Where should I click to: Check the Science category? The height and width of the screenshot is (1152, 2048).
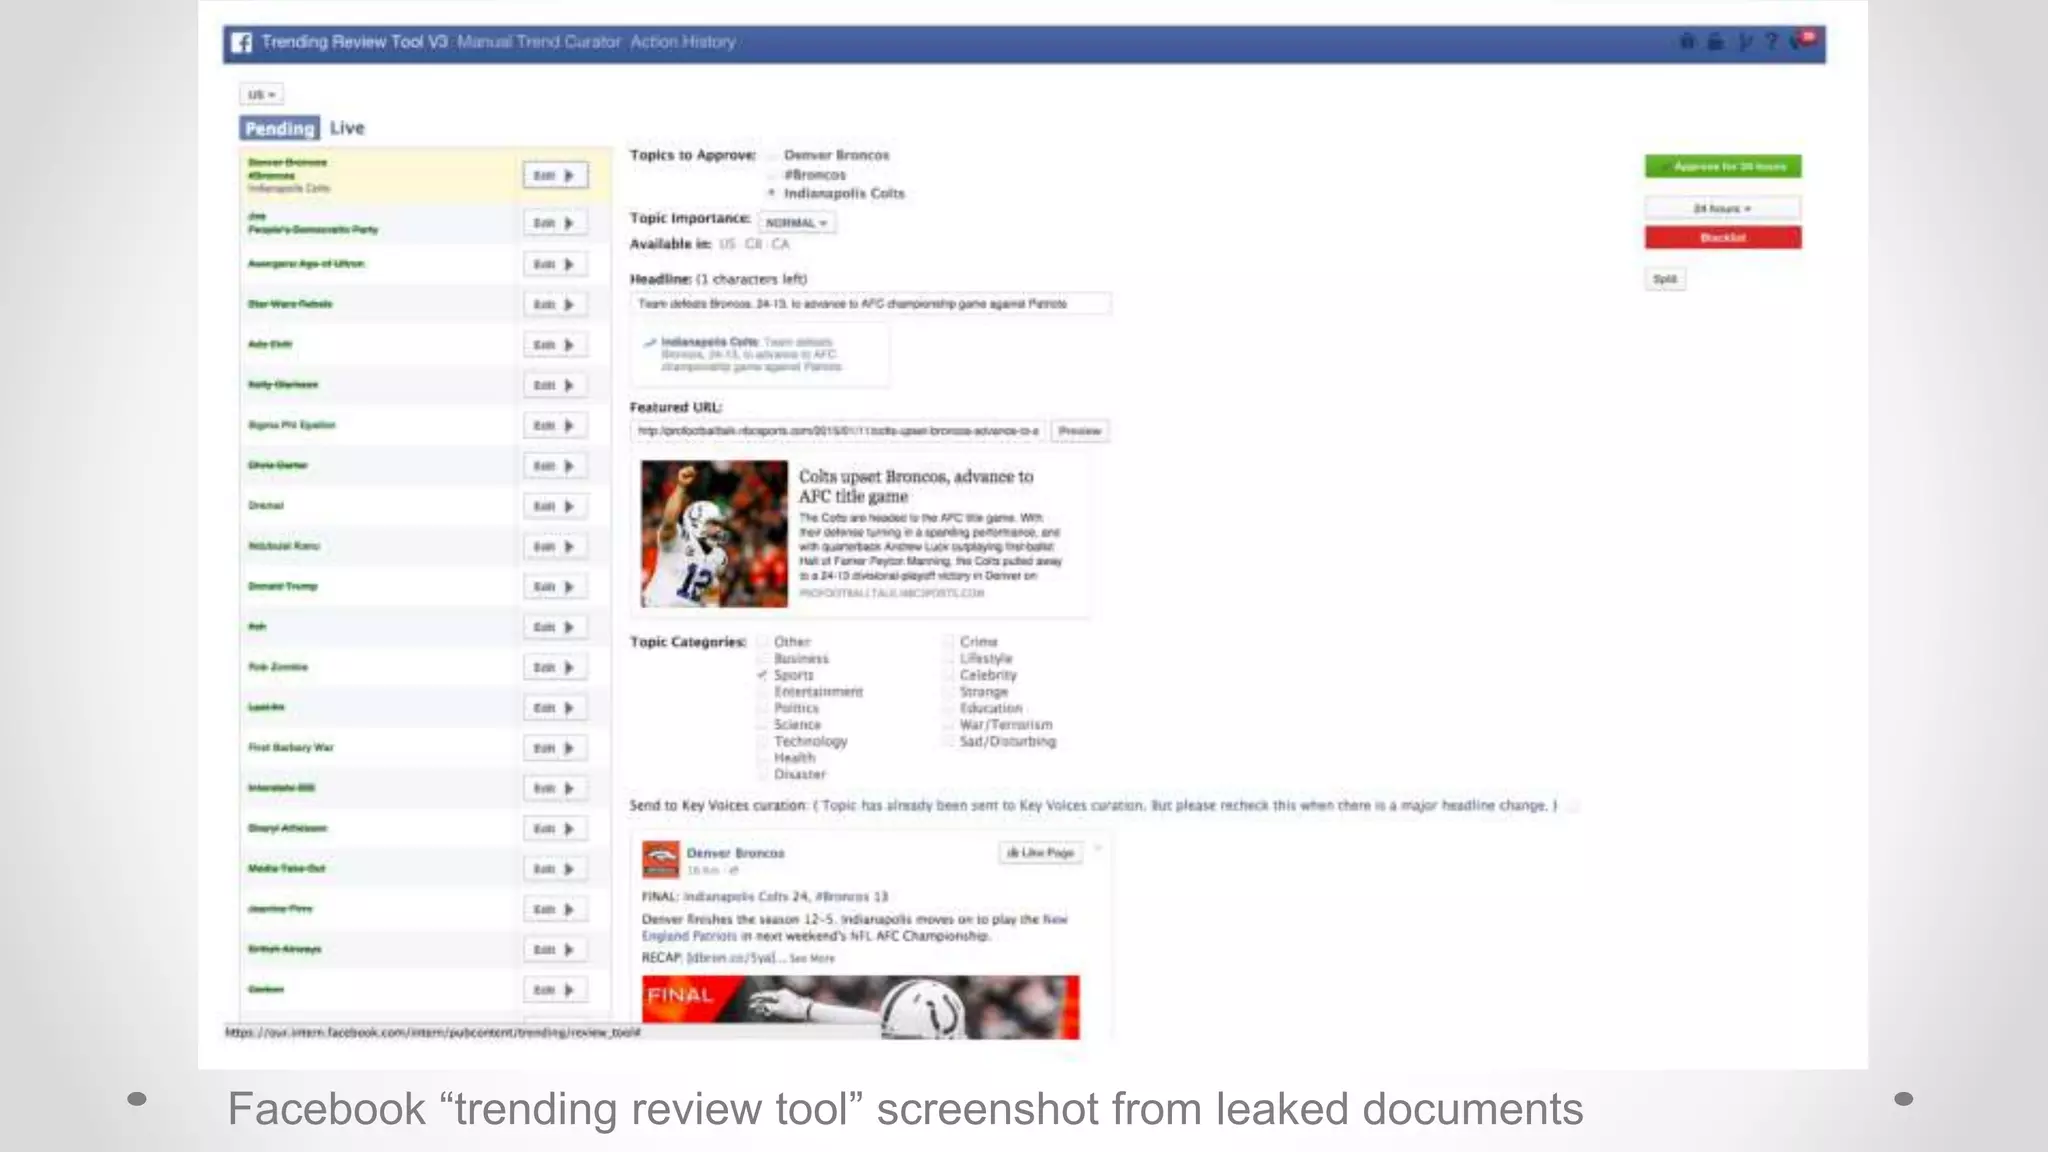[763, 725]
